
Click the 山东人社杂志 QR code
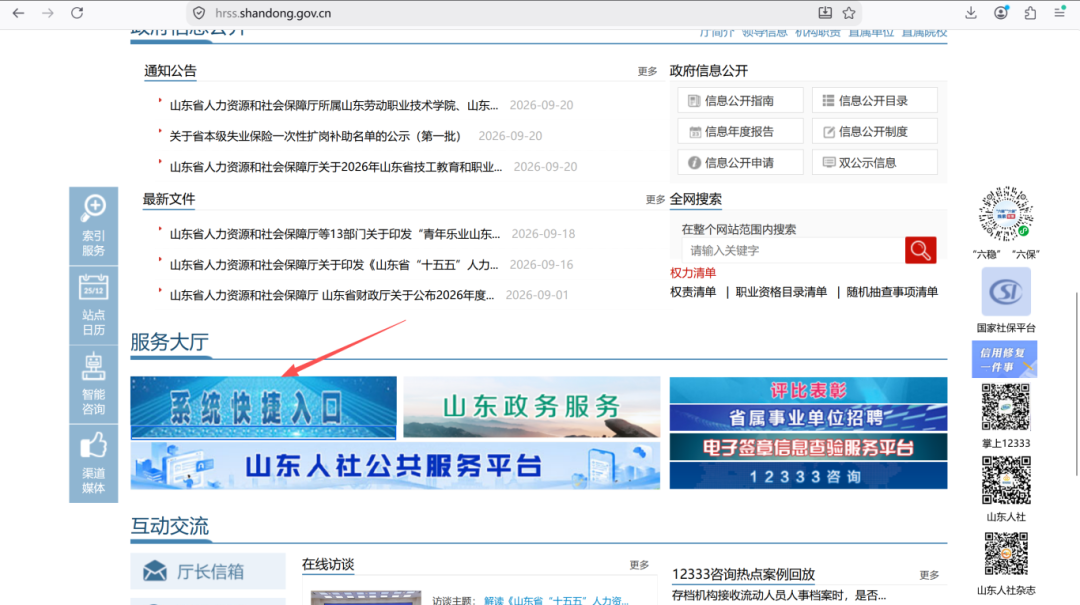(1006, 554)
